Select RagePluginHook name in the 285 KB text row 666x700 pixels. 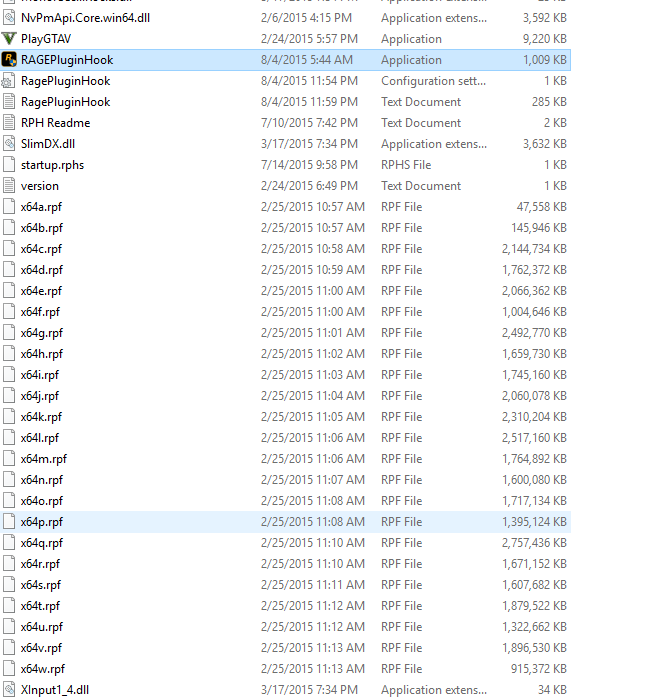pos(66,102)
